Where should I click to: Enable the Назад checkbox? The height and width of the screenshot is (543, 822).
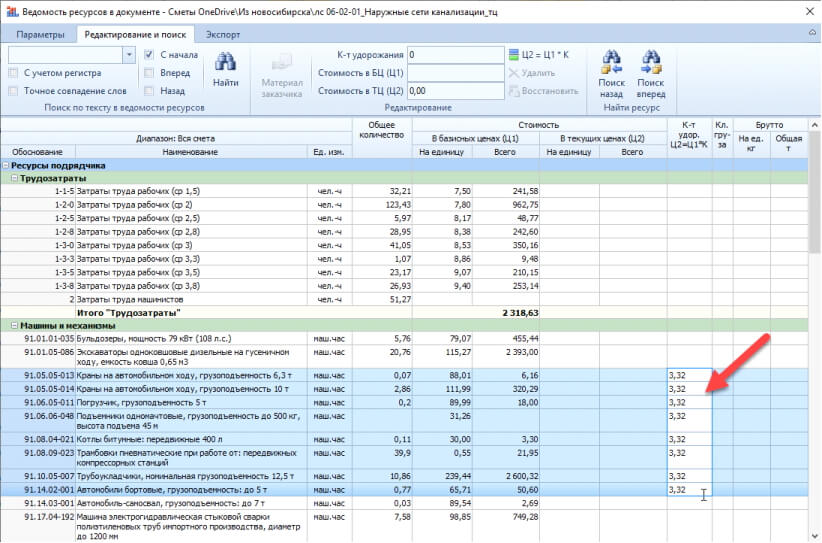coord(149,91)
